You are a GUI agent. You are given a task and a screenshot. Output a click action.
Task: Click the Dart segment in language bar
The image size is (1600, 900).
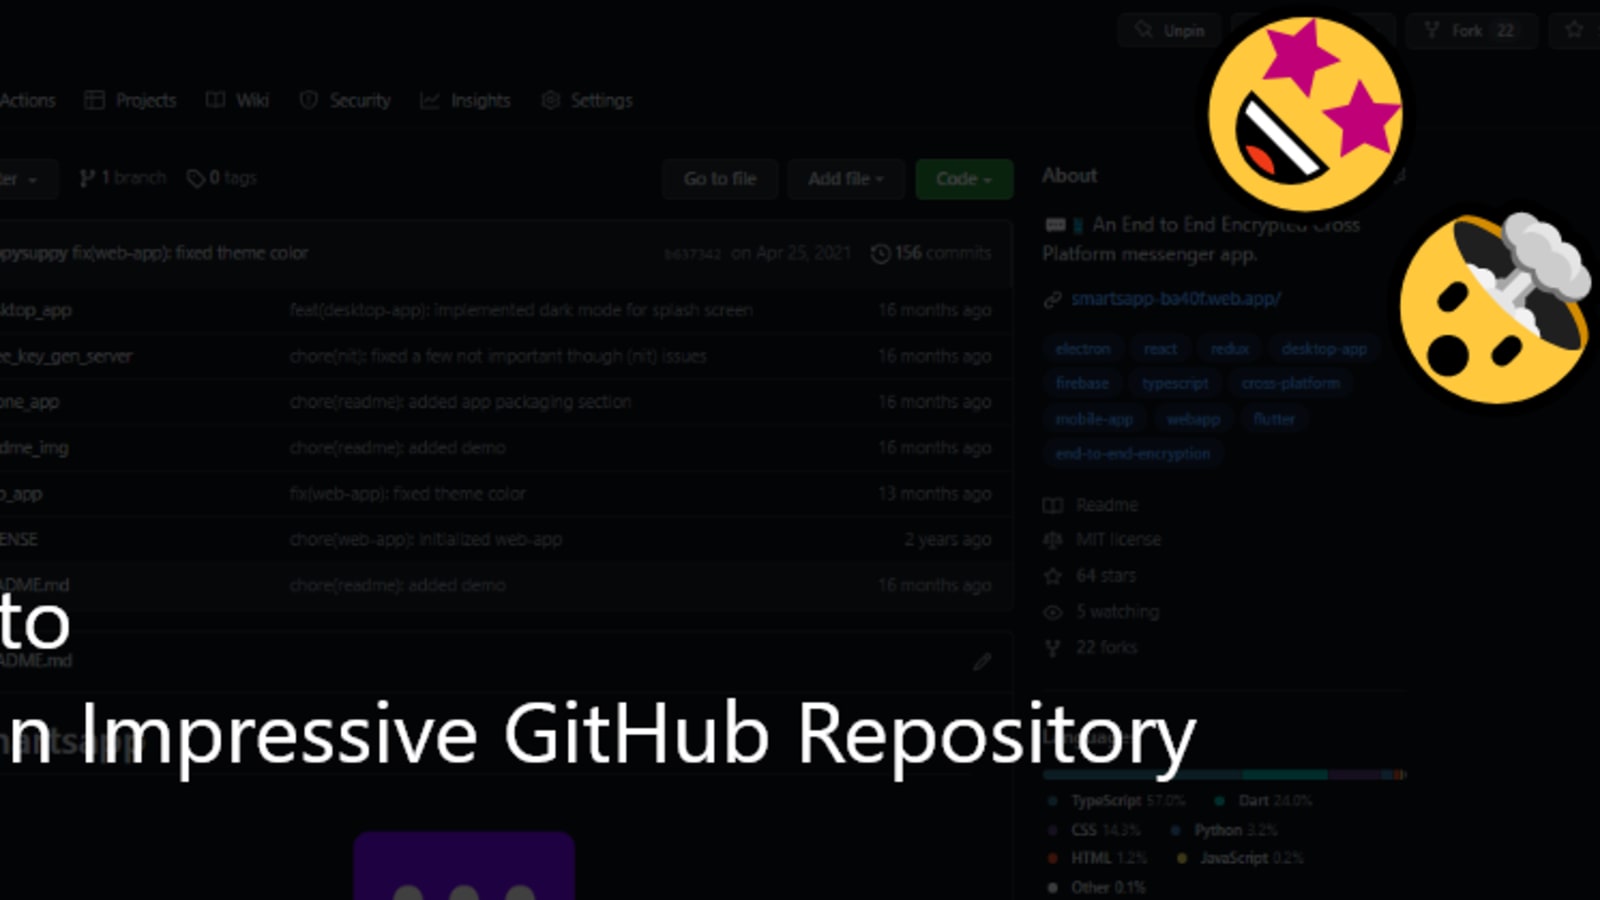pos(1285,774)
